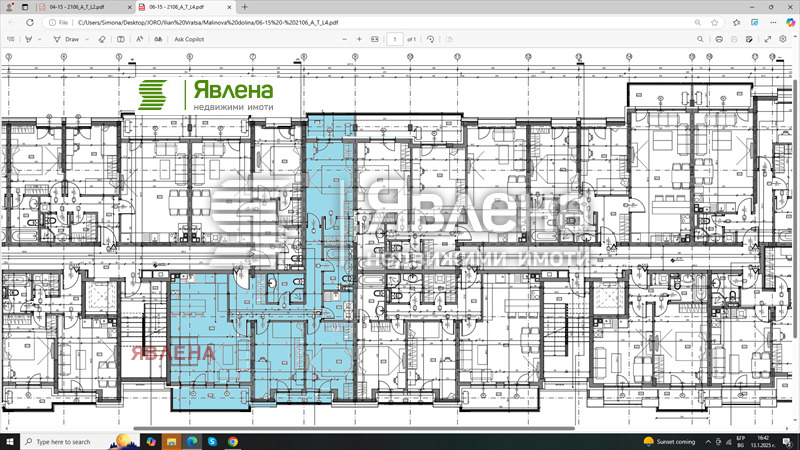The width and height of the screenshot is (800, 450).
Task: Open the PDF table of contents
Action: [10, 39]
